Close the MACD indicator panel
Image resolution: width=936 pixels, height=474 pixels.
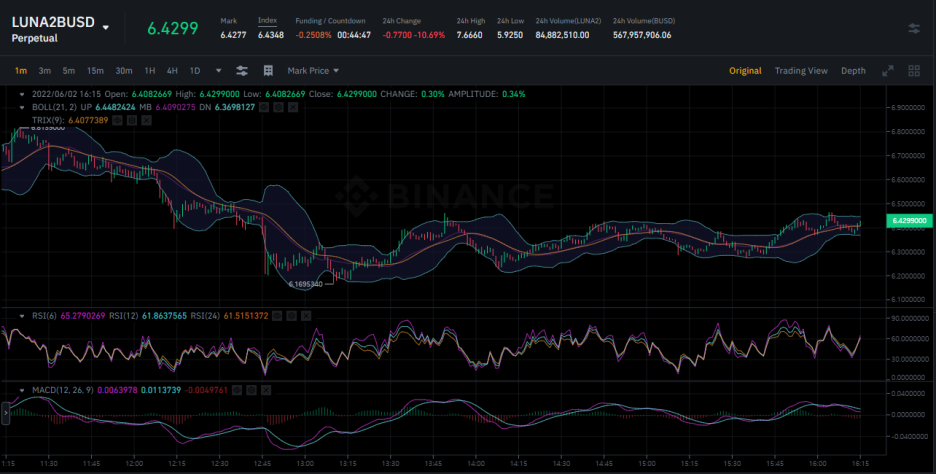(266, 390)
